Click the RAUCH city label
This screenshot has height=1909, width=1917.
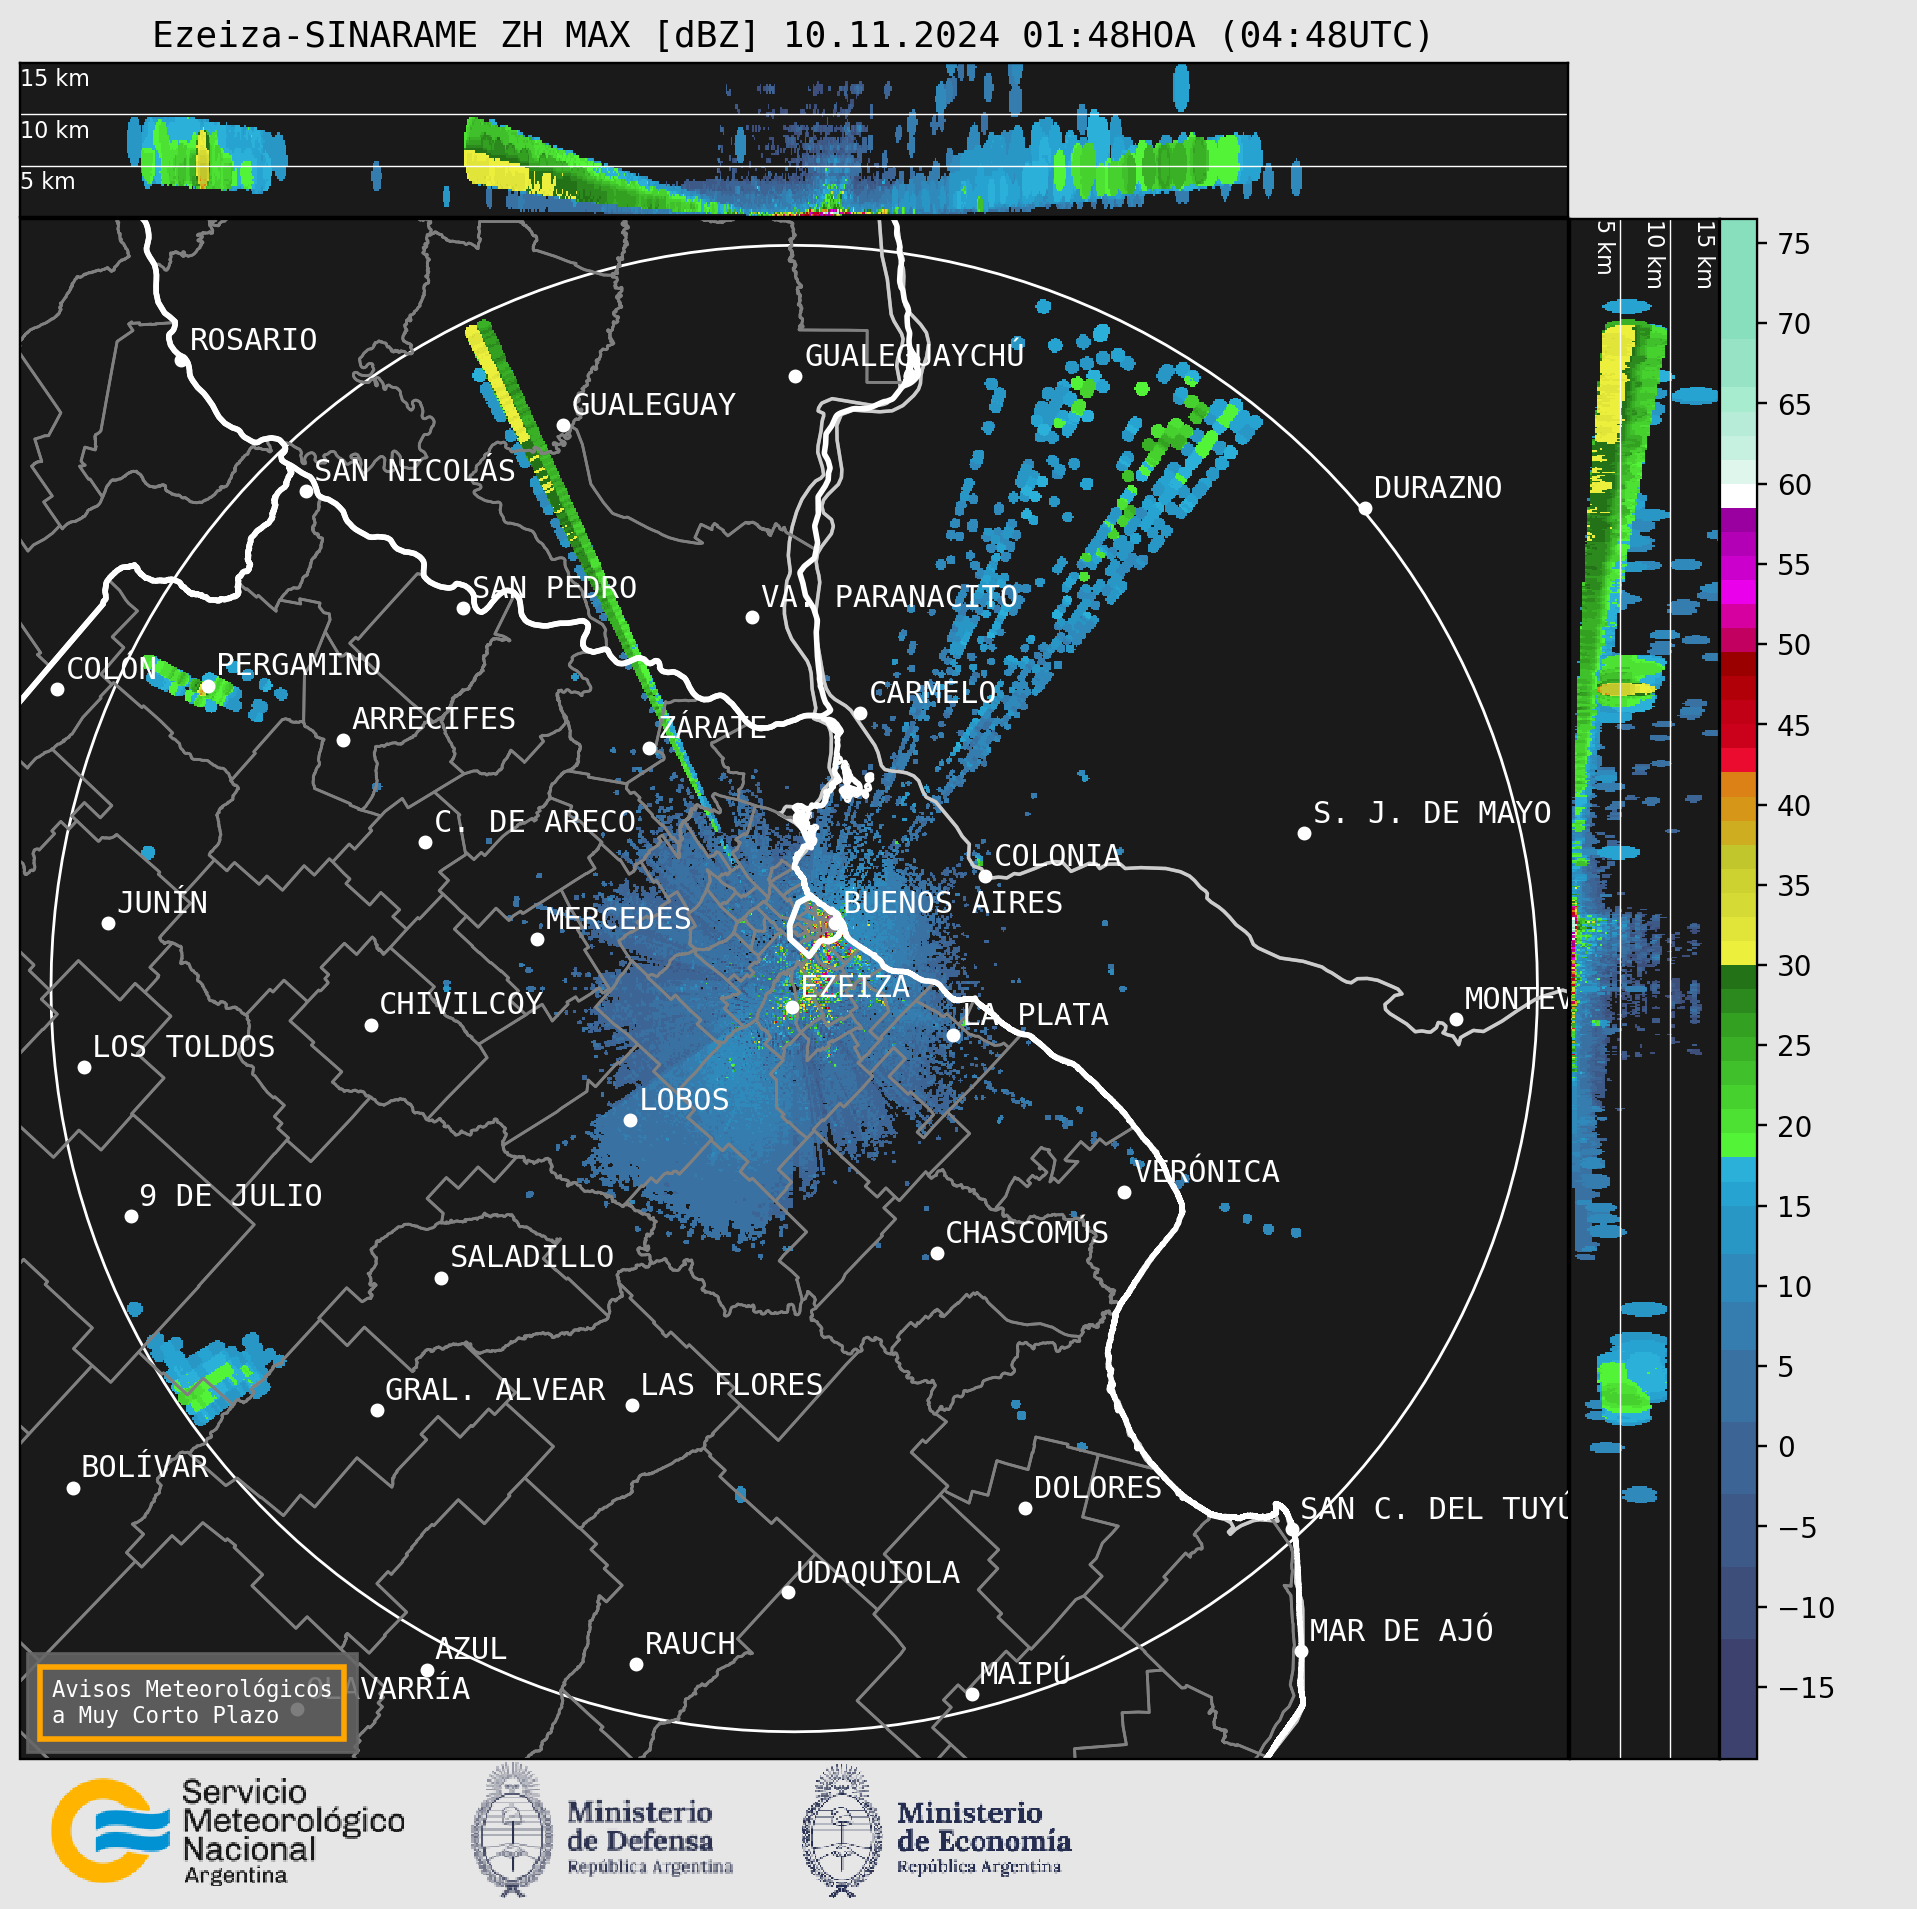pos(689,1644)
